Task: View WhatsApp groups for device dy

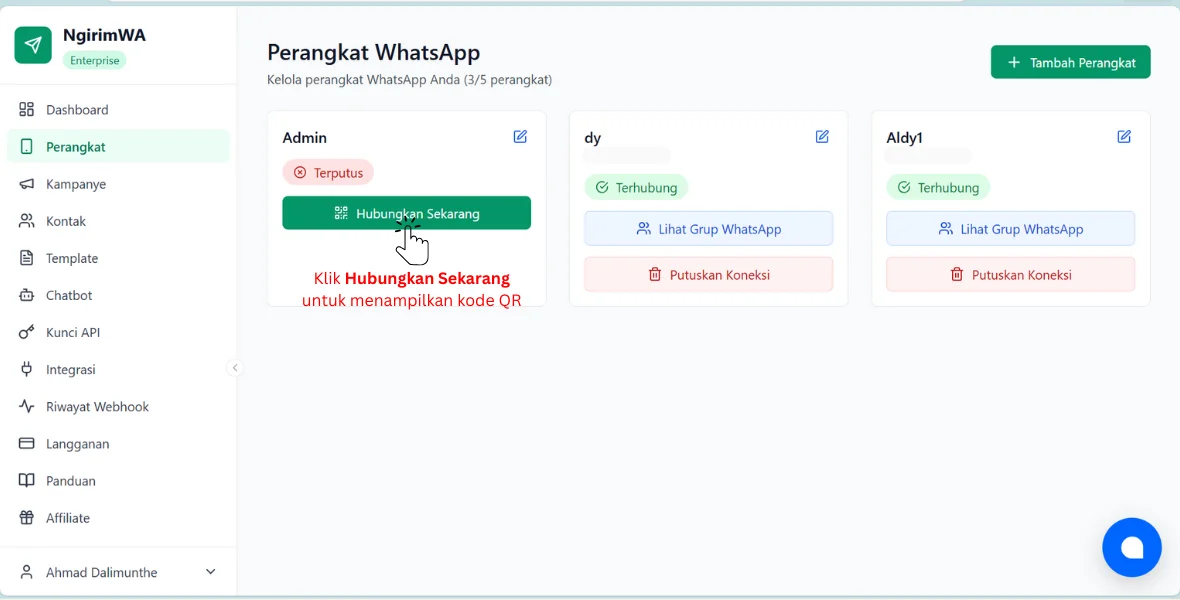Action: (708, 229)
